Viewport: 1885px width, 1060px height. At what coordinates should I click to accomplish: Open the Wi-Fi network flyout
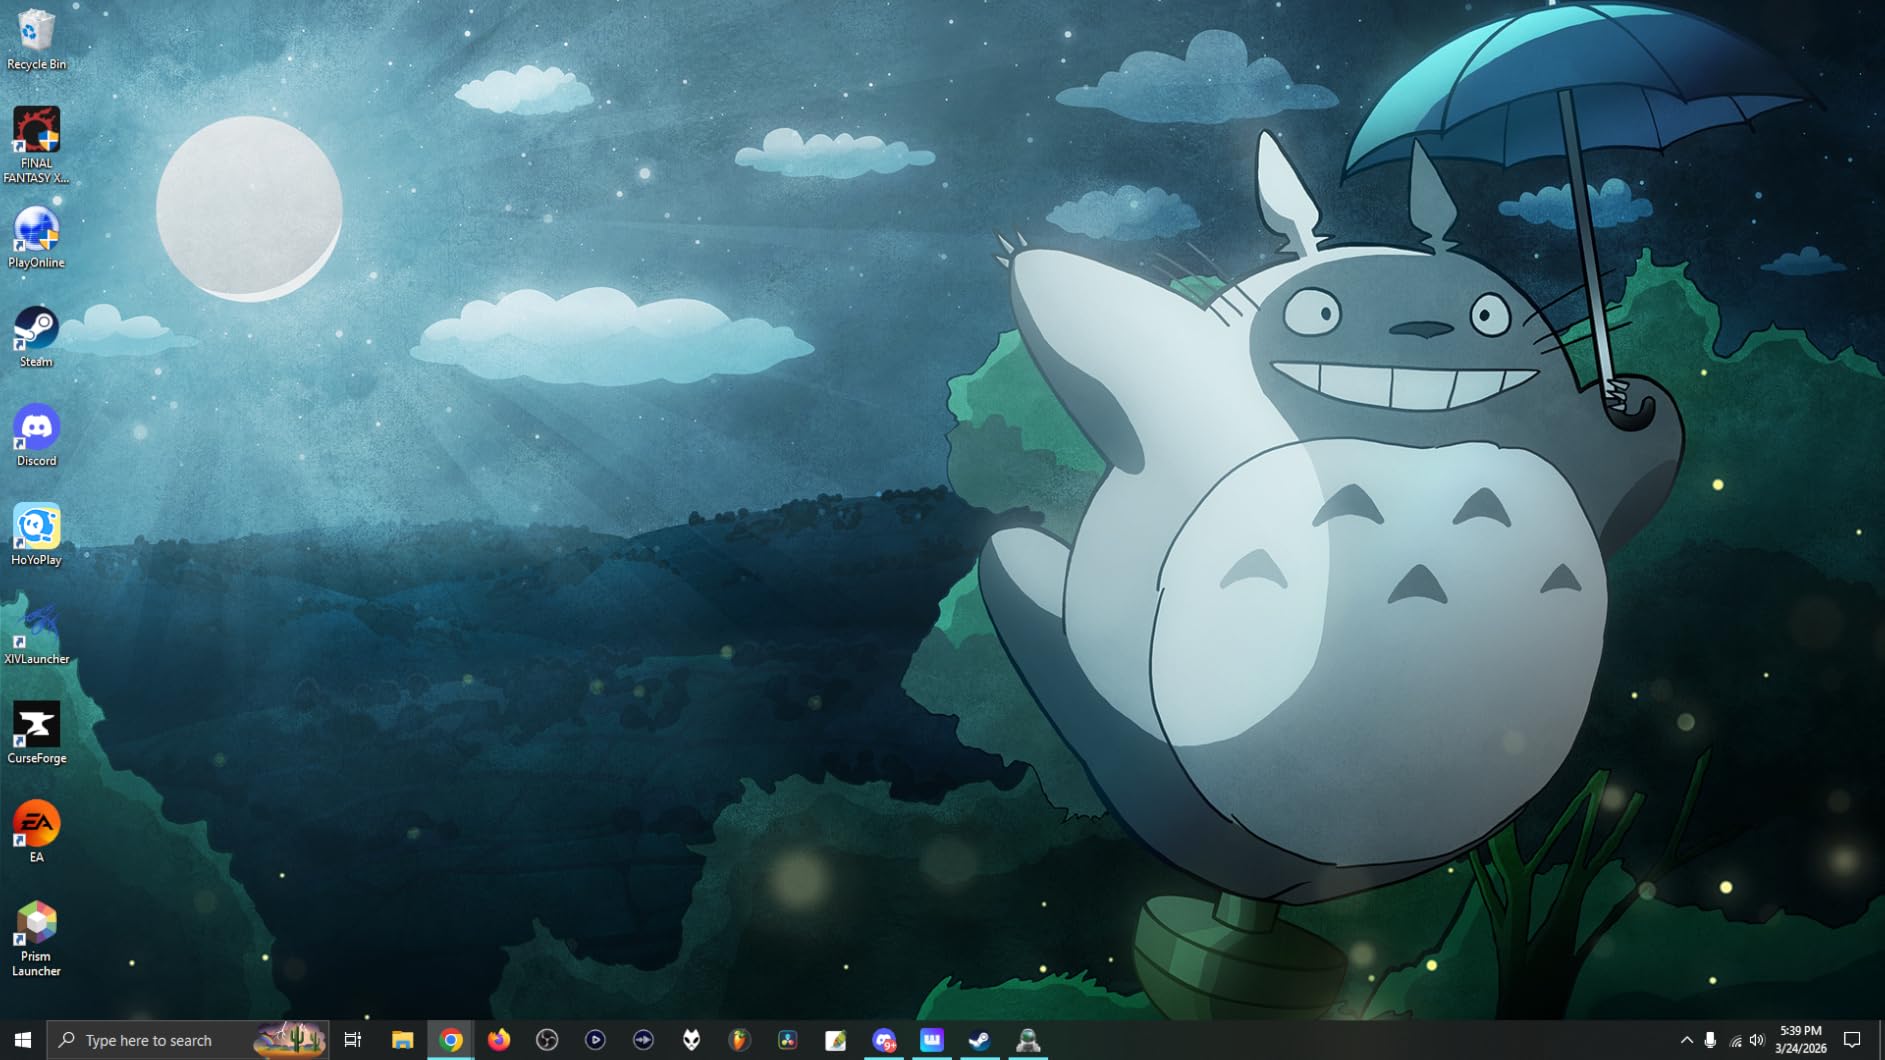1734,1040
